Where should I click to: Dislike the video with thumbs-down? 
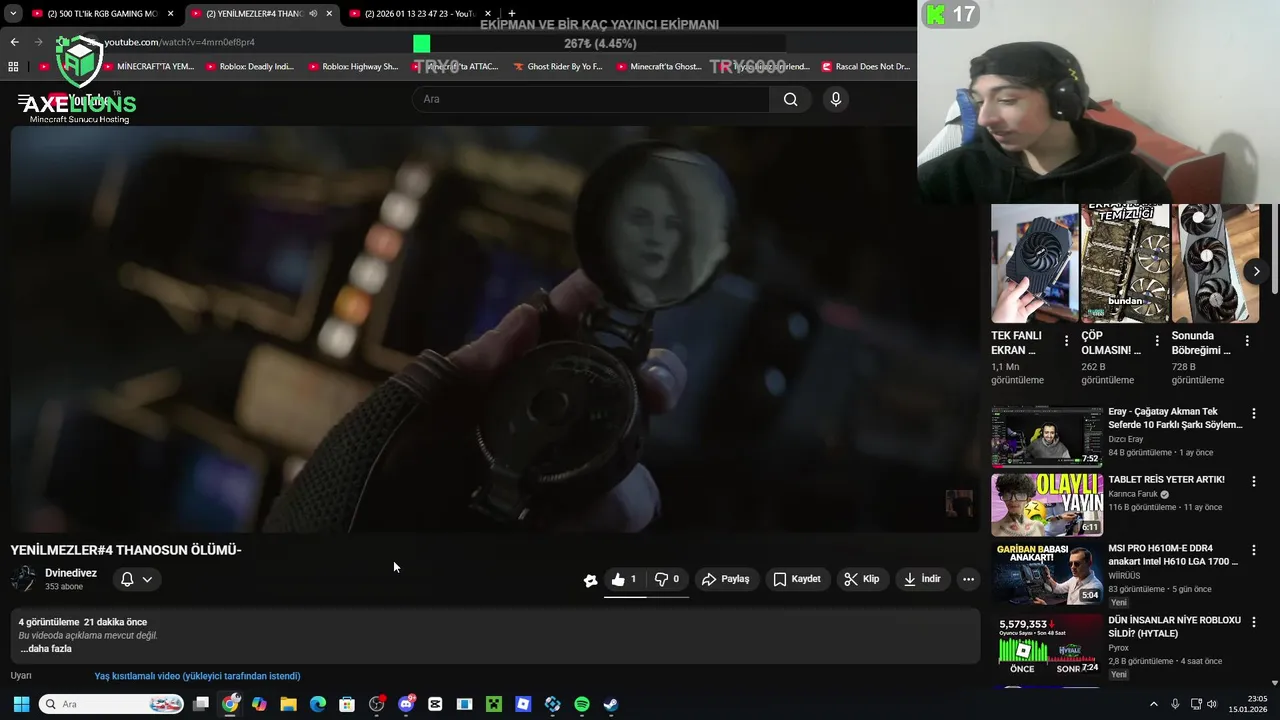(x=667, y=579)
